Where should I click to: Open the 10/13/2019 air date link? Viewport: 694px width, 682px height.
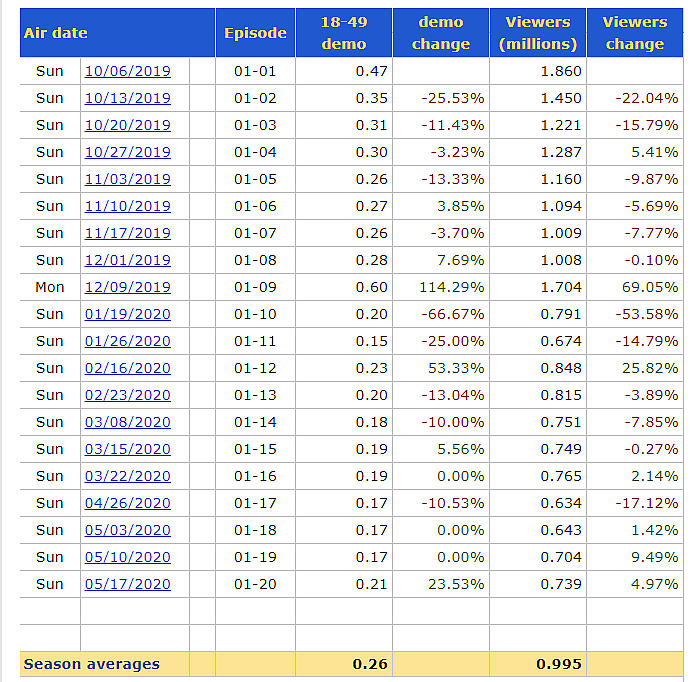pos(127,98)
